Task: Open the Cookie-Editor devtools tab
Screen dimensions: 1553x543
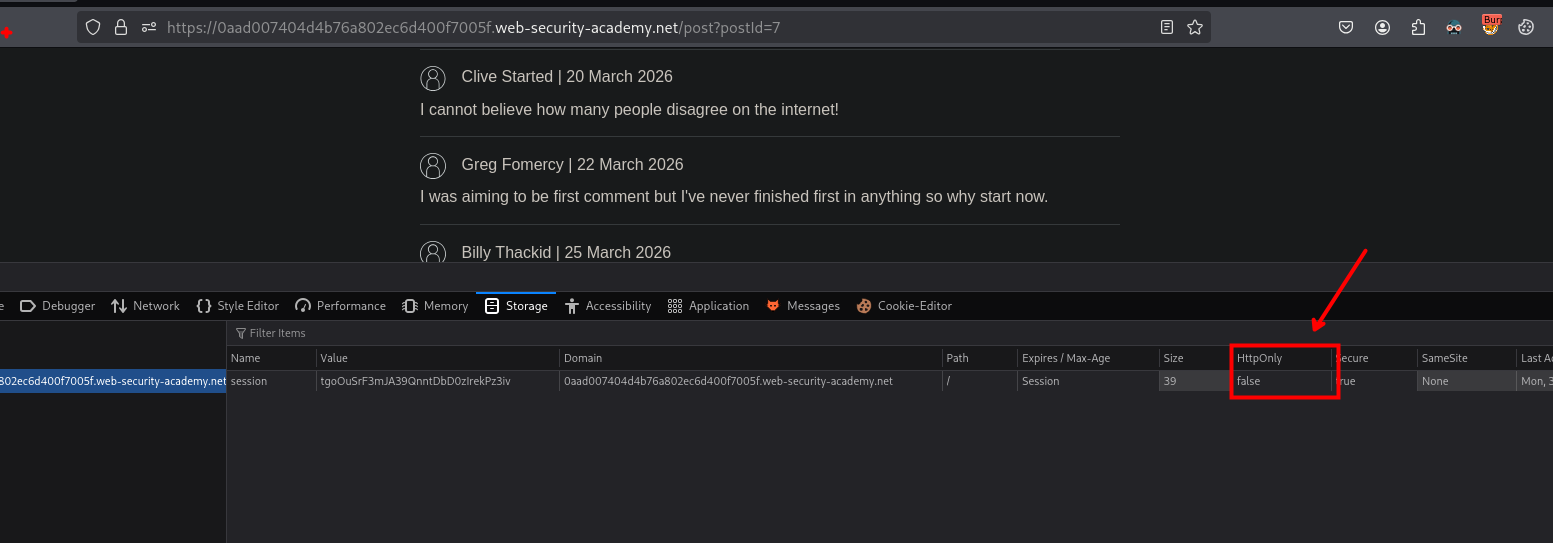Action: point(904,306)
